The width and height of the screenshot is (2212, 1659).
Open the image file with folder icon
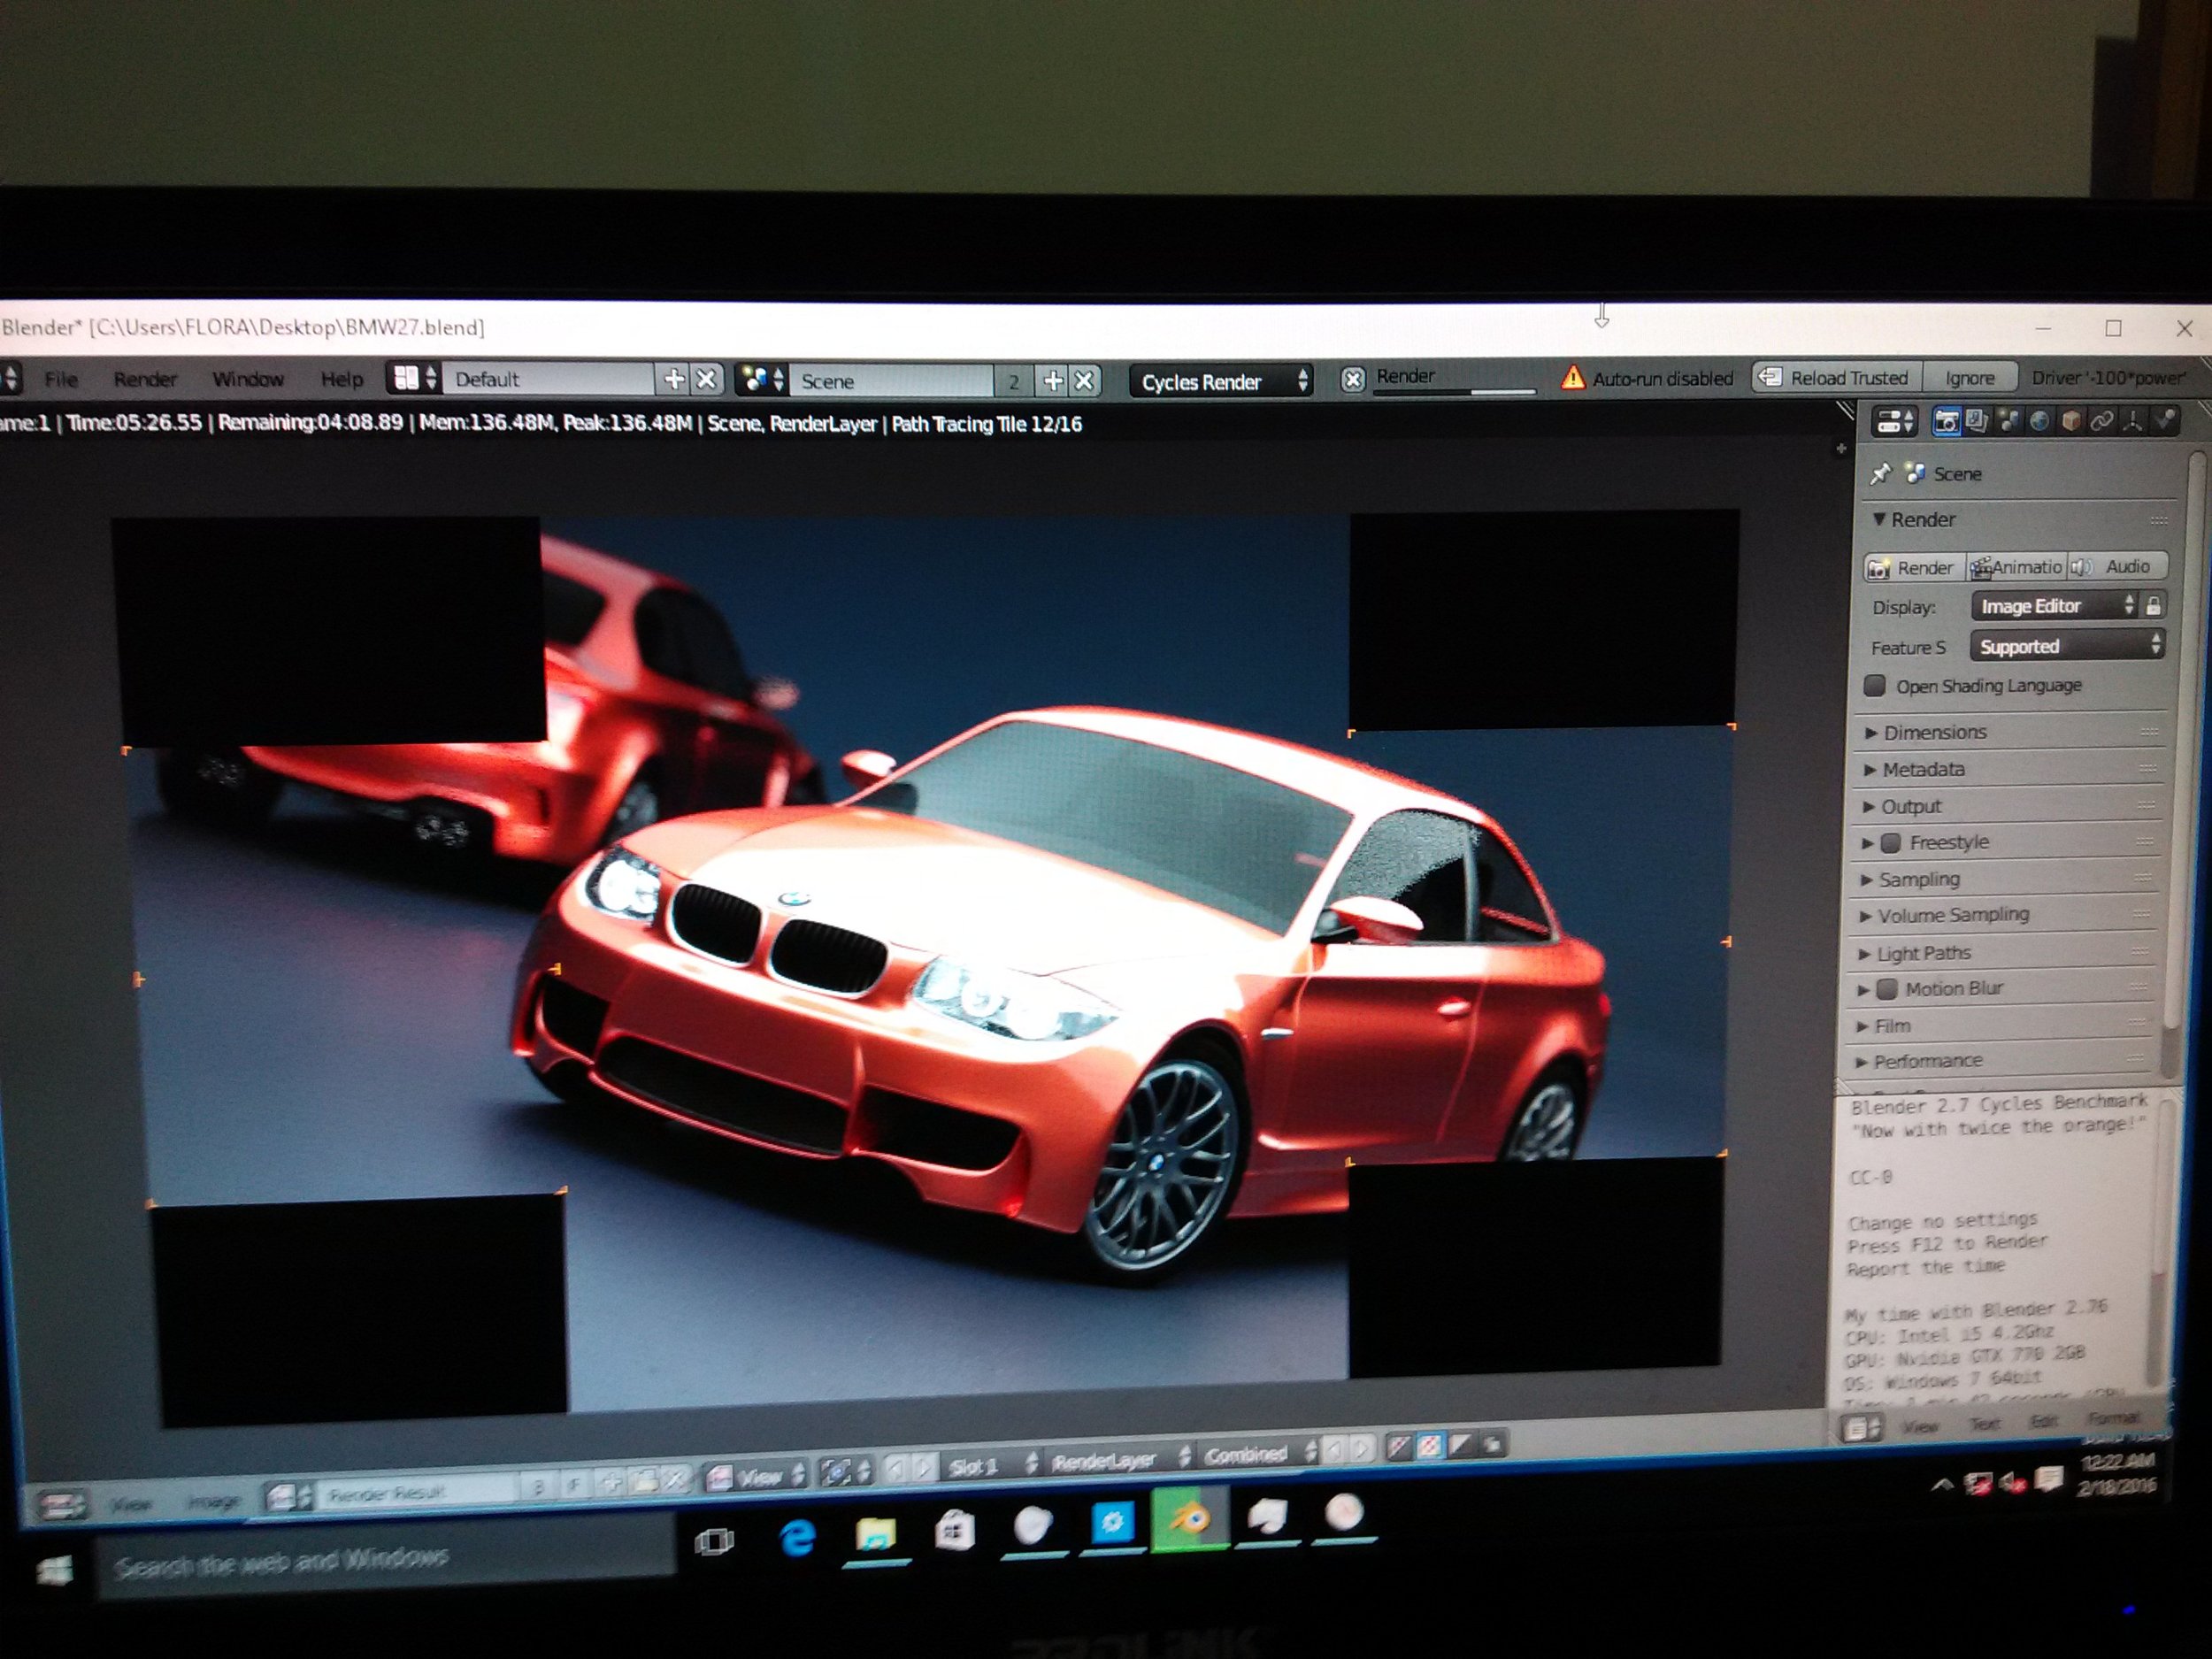645,1482
